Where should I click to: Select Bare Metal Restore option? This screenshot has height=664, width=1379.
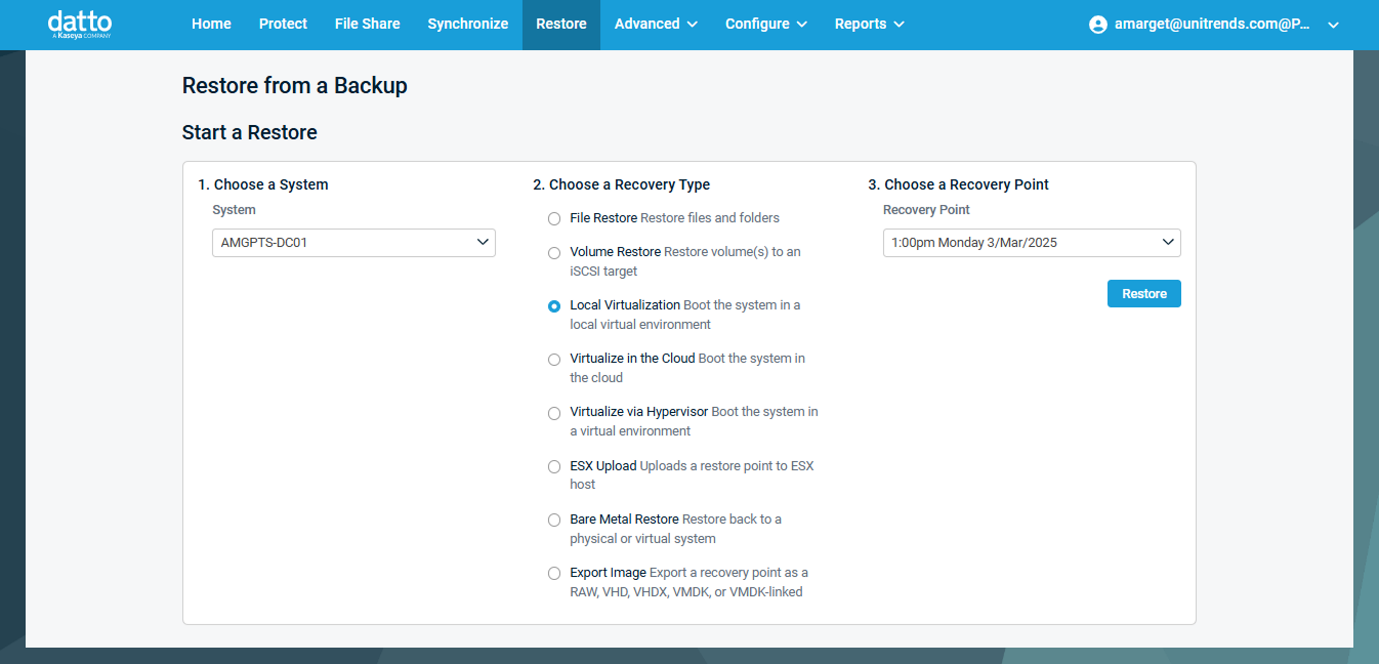coord(554,520)
